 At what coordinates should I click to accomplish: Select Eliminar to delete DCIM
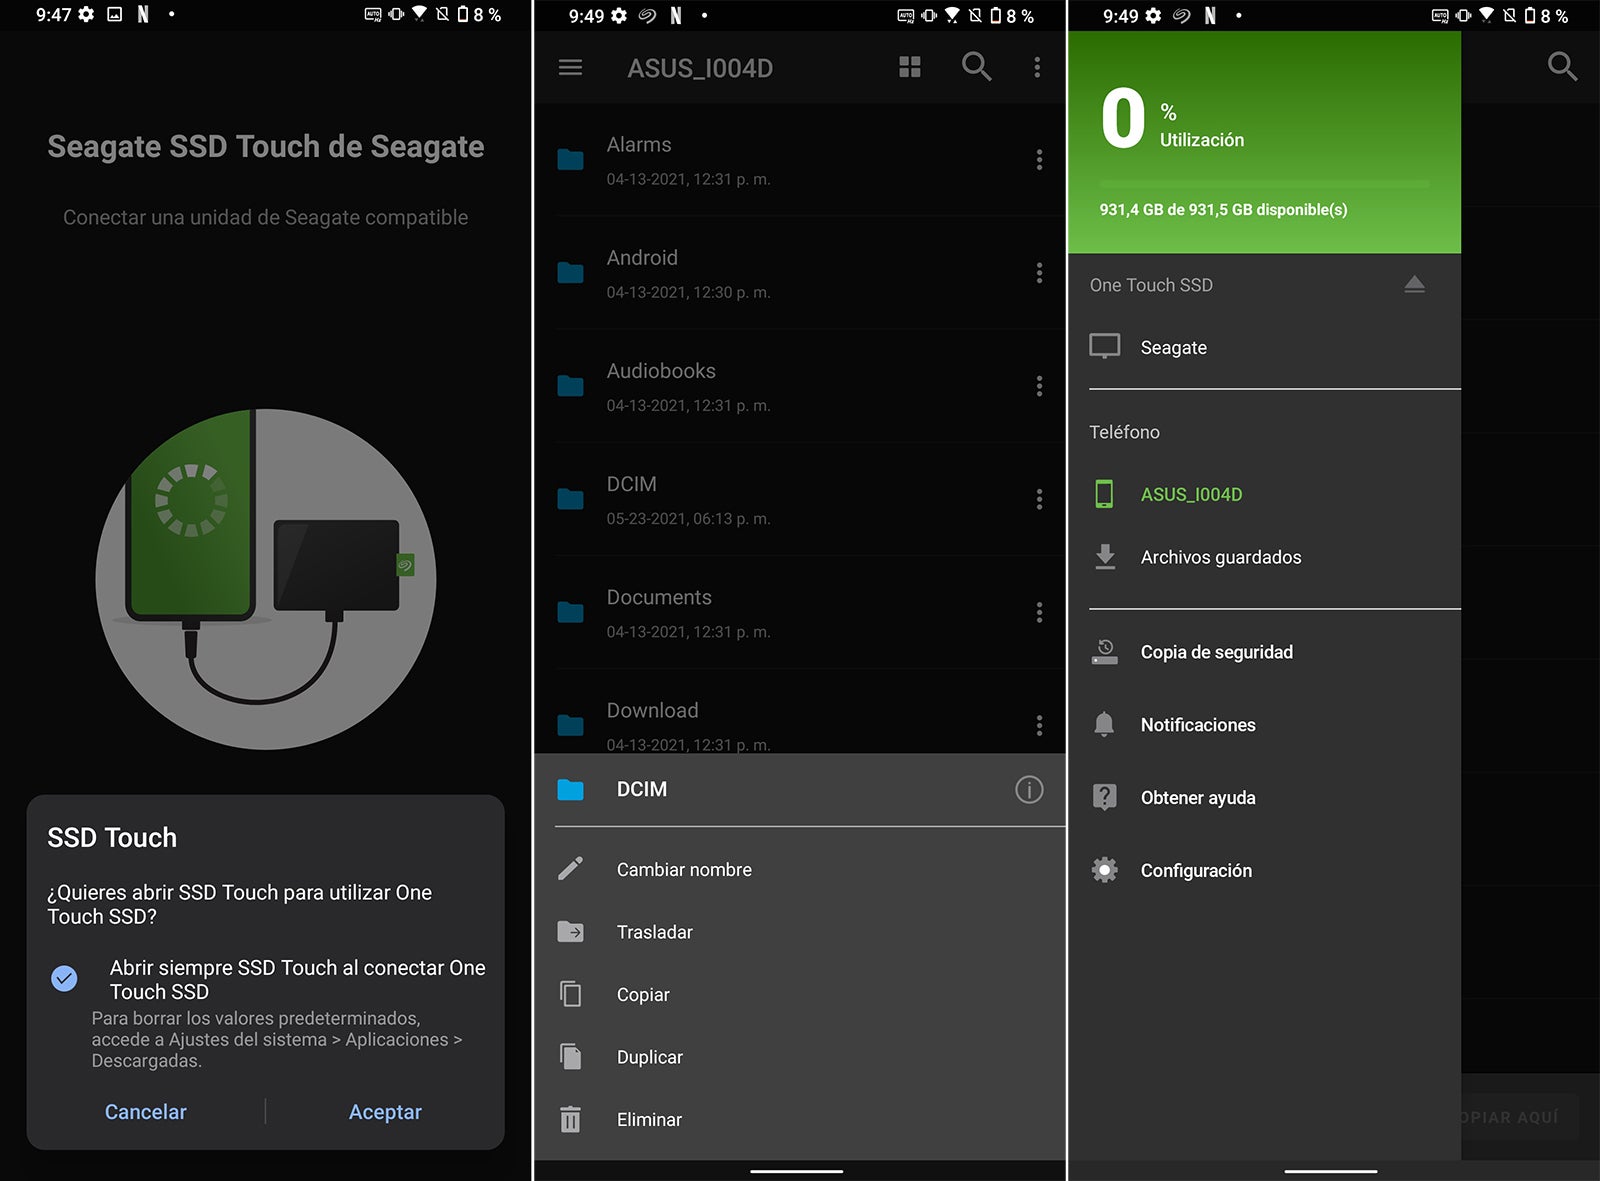(649, 1120)
